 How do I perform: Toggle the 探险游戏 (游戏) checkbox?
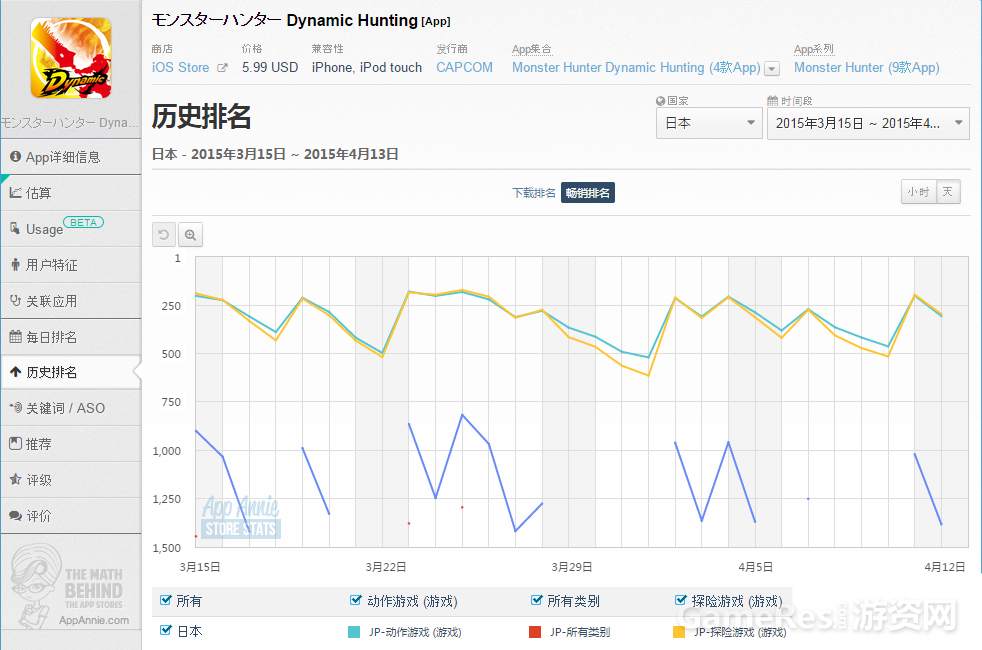coord(681,600)
